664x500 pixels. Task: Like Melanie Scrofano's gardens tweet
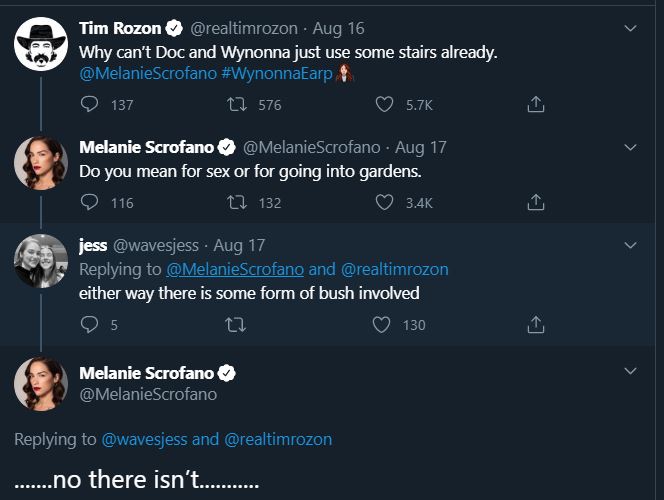[x=385, y=202]
